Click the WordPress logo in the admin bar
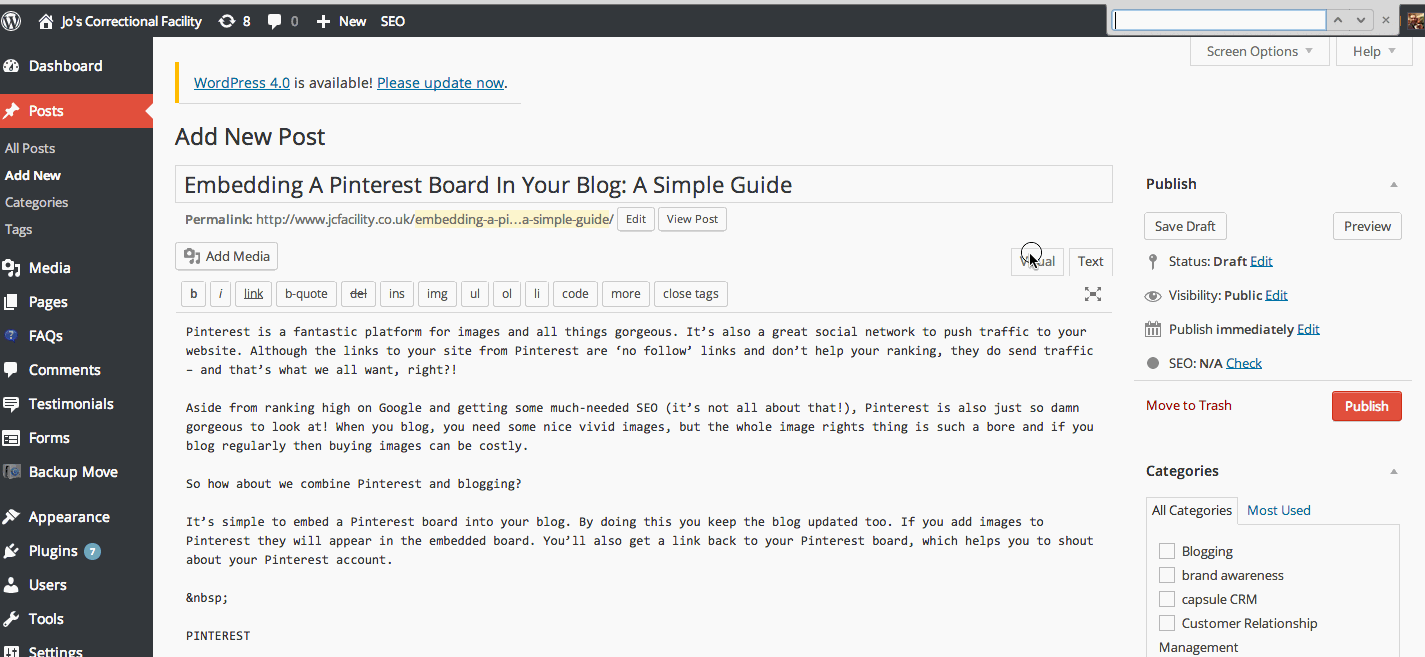1425x657 pixels. click(11, 20)
